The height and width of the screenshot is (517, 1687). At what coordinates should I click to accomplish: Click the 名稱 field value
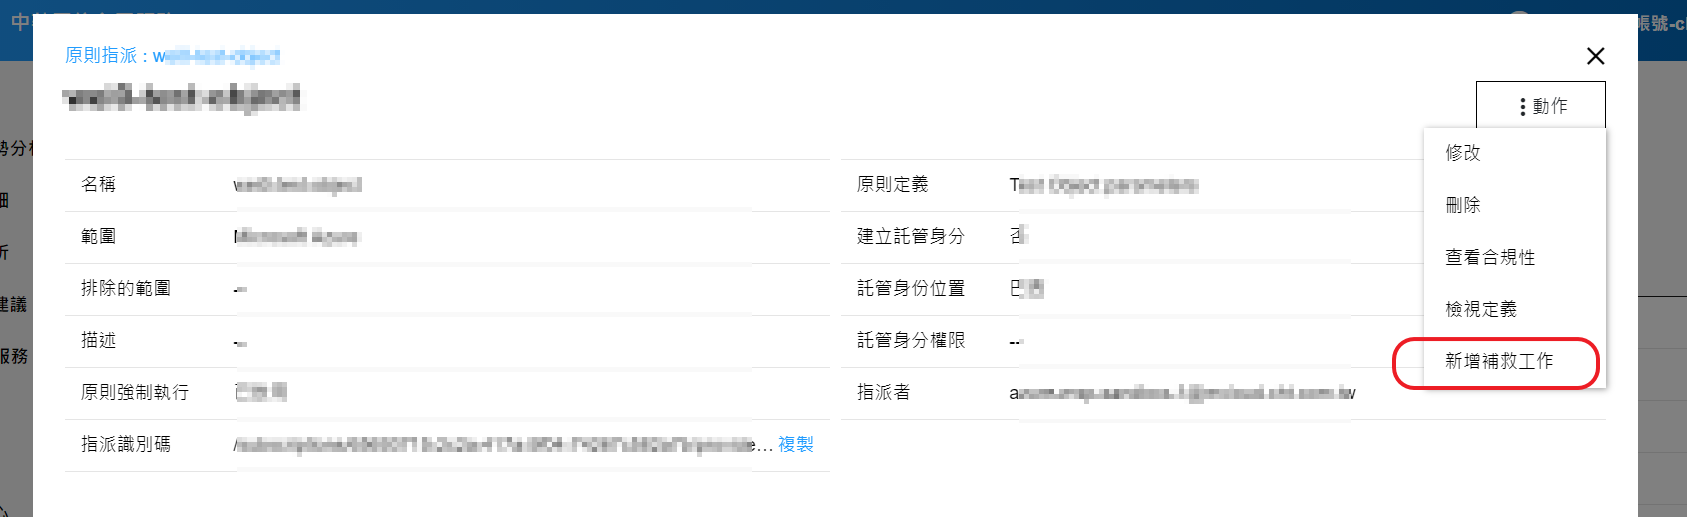pyautogui.click(x=297, y=185)
